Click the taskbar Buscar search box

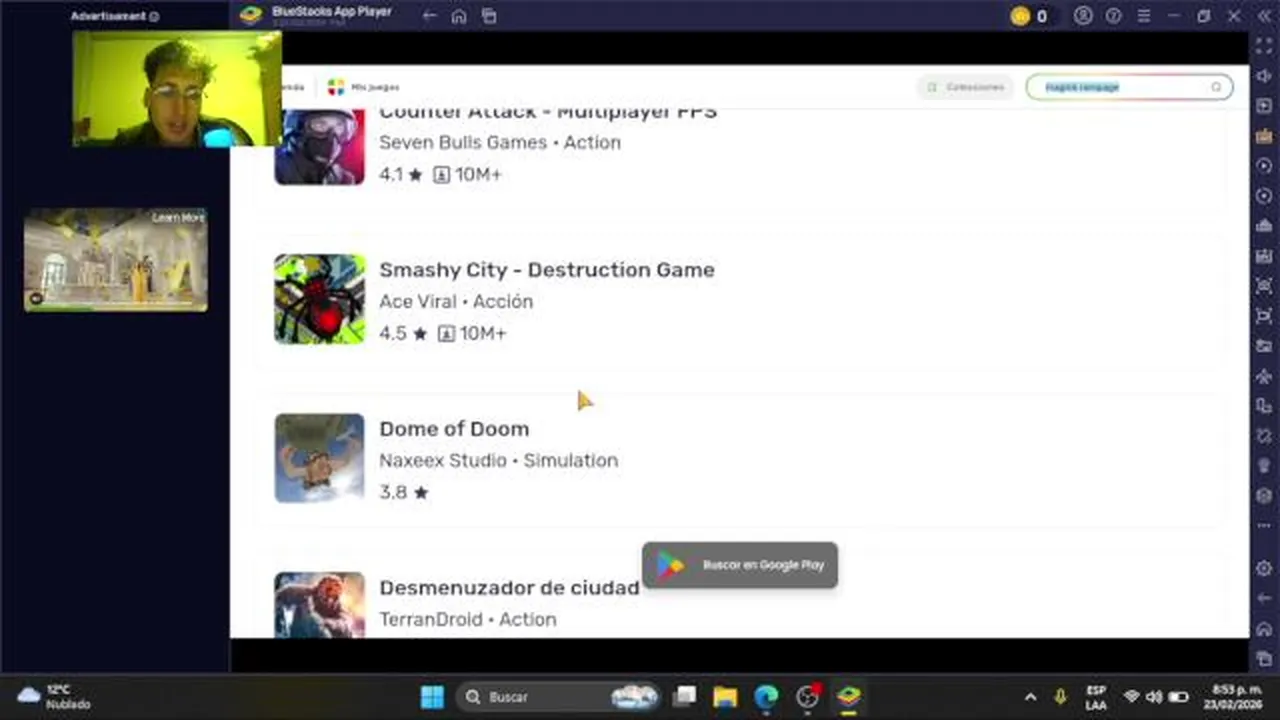(x=559, y=696)
